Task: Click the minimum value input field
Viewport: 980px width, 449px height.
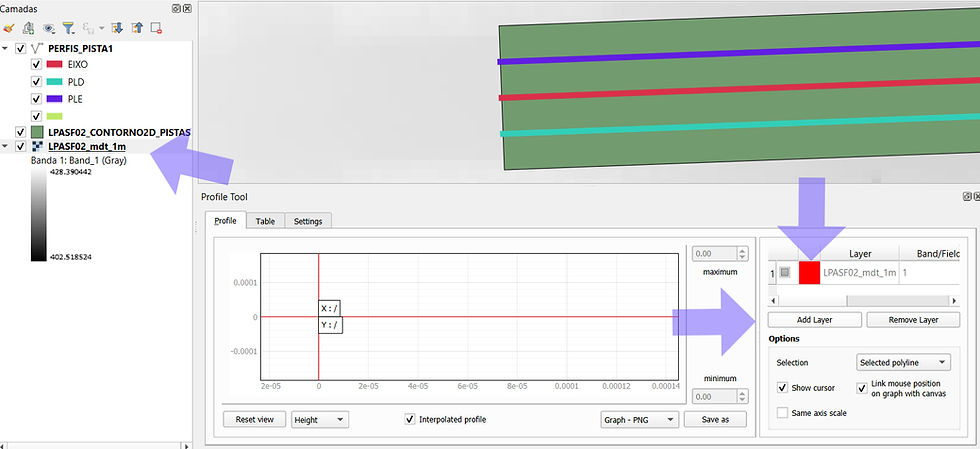Action: coord(715,396)
